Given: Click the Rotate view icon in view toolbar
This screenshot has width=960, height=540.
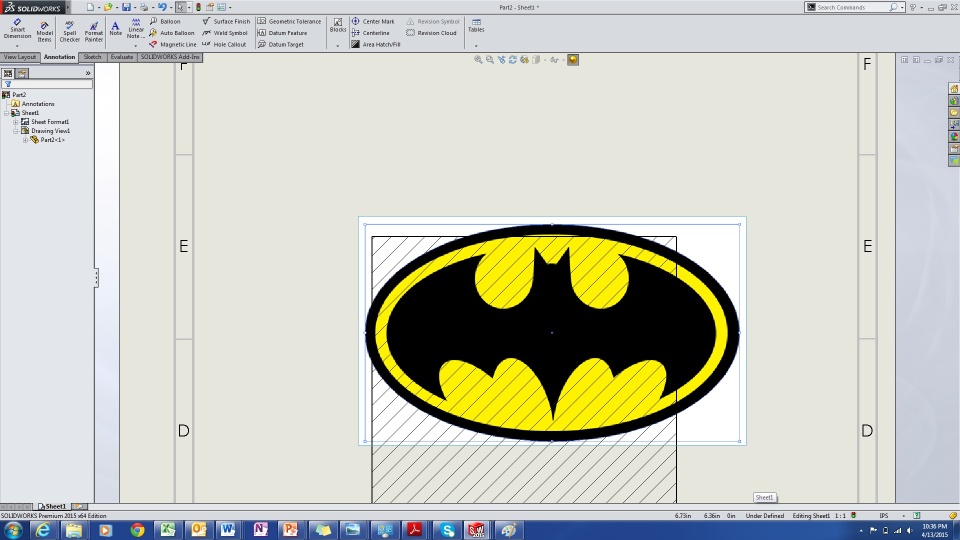Looking at the screenshot, I should click(x=512, y=59).
